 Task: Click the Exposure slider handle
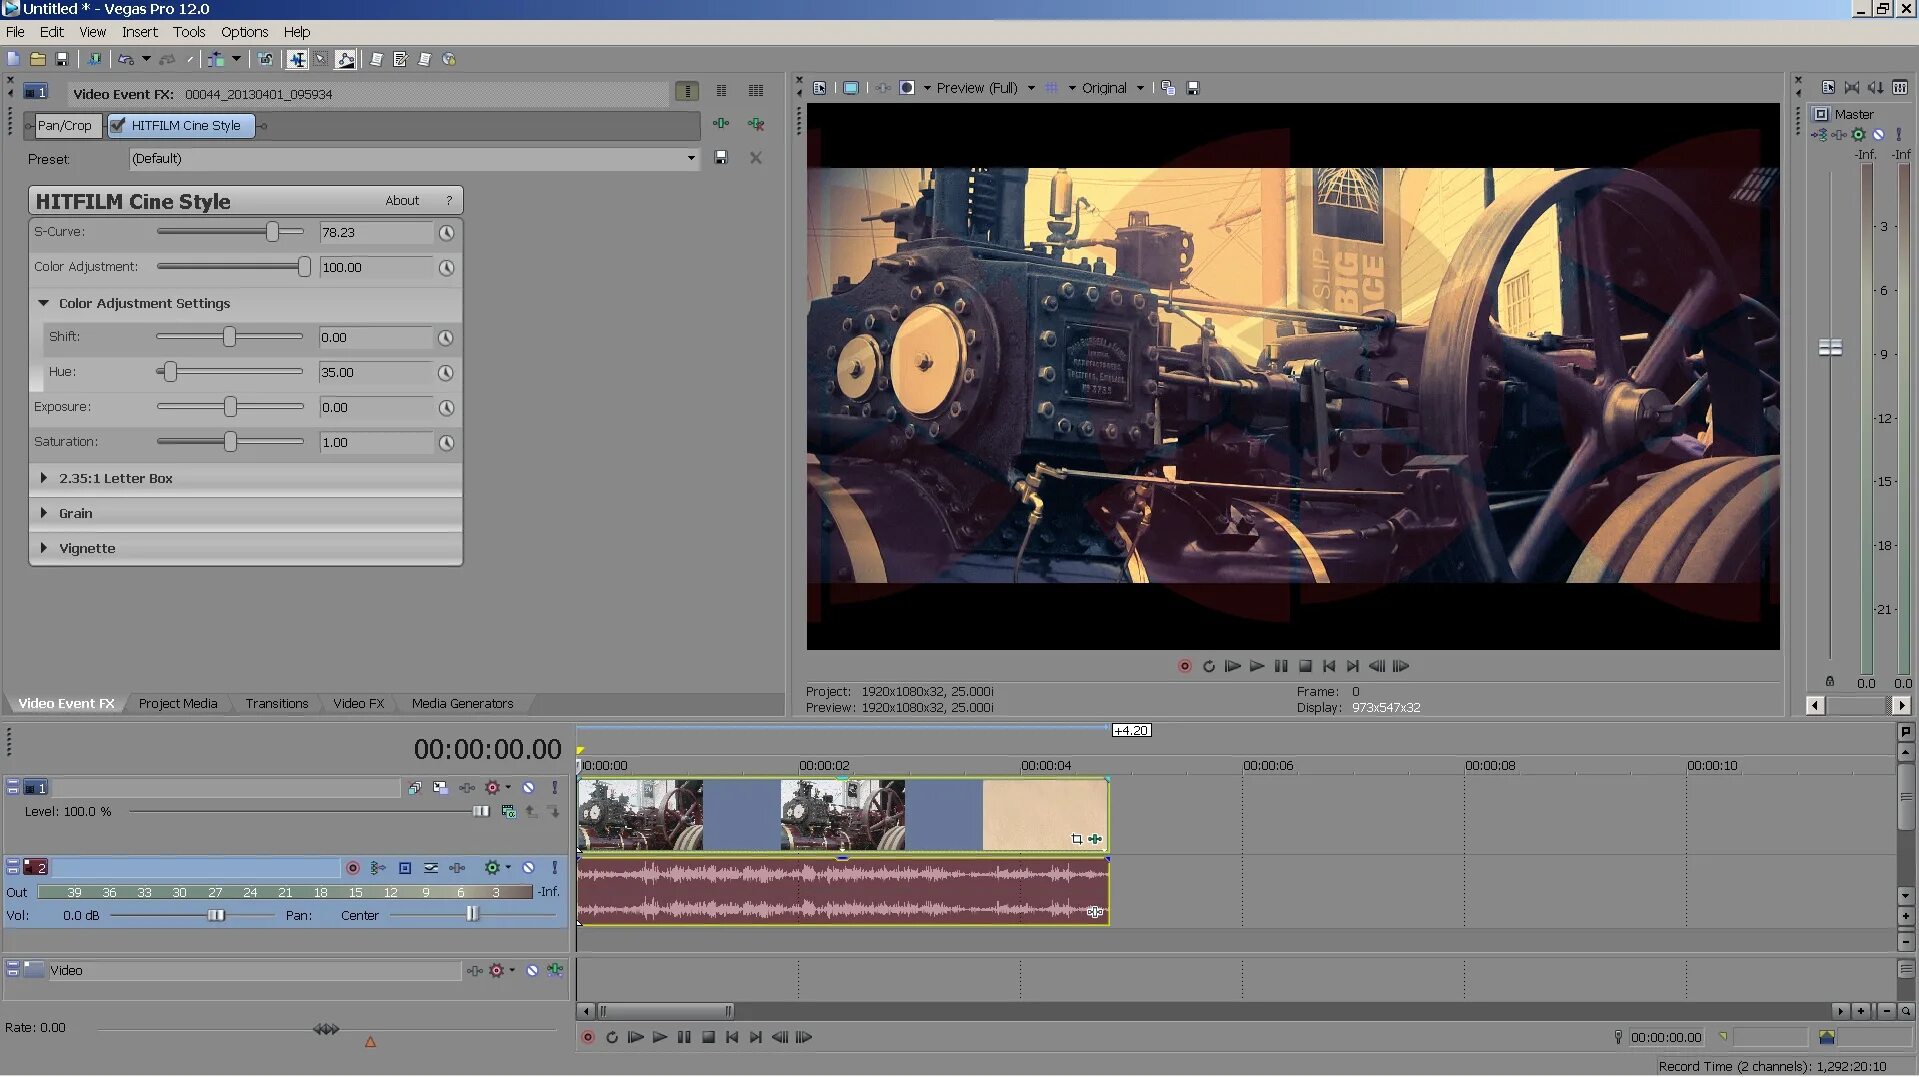point(230,407)
